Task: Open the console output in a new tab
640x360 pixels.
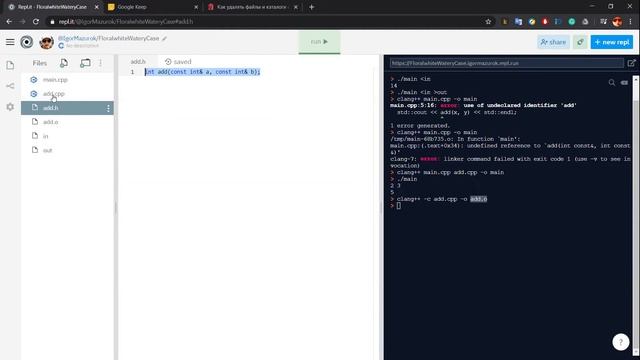Action: tap(631, 63)
